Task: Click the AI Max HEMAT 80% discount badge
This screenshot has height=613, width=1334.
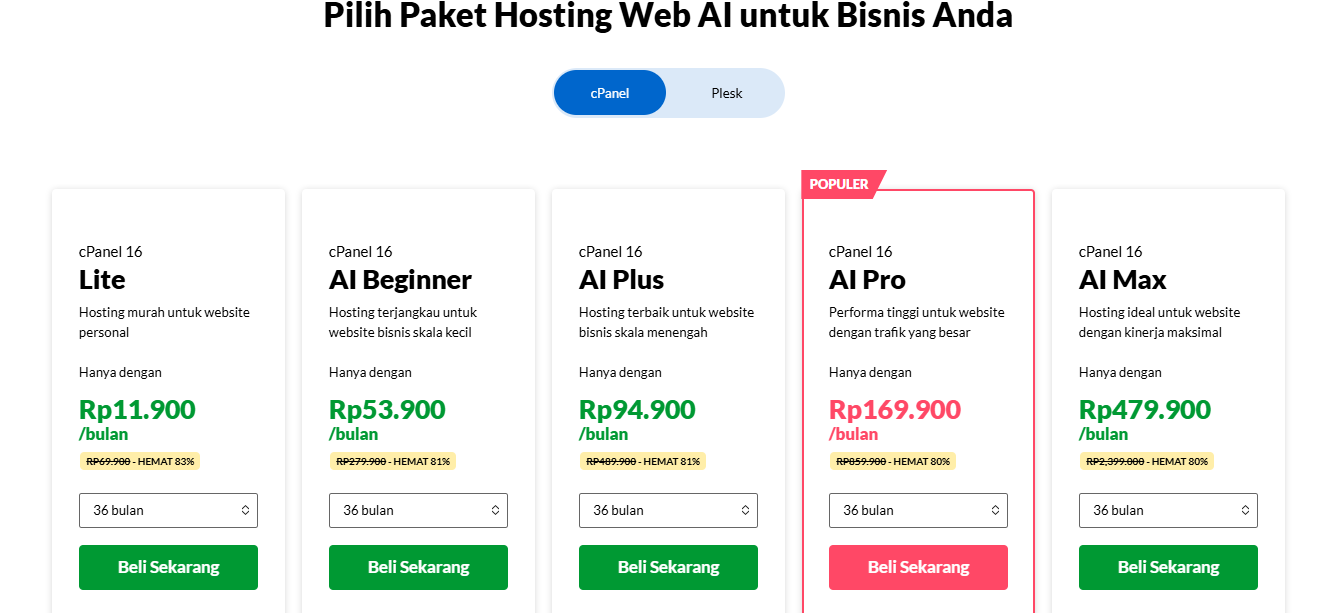Action: coord(1146,461)
